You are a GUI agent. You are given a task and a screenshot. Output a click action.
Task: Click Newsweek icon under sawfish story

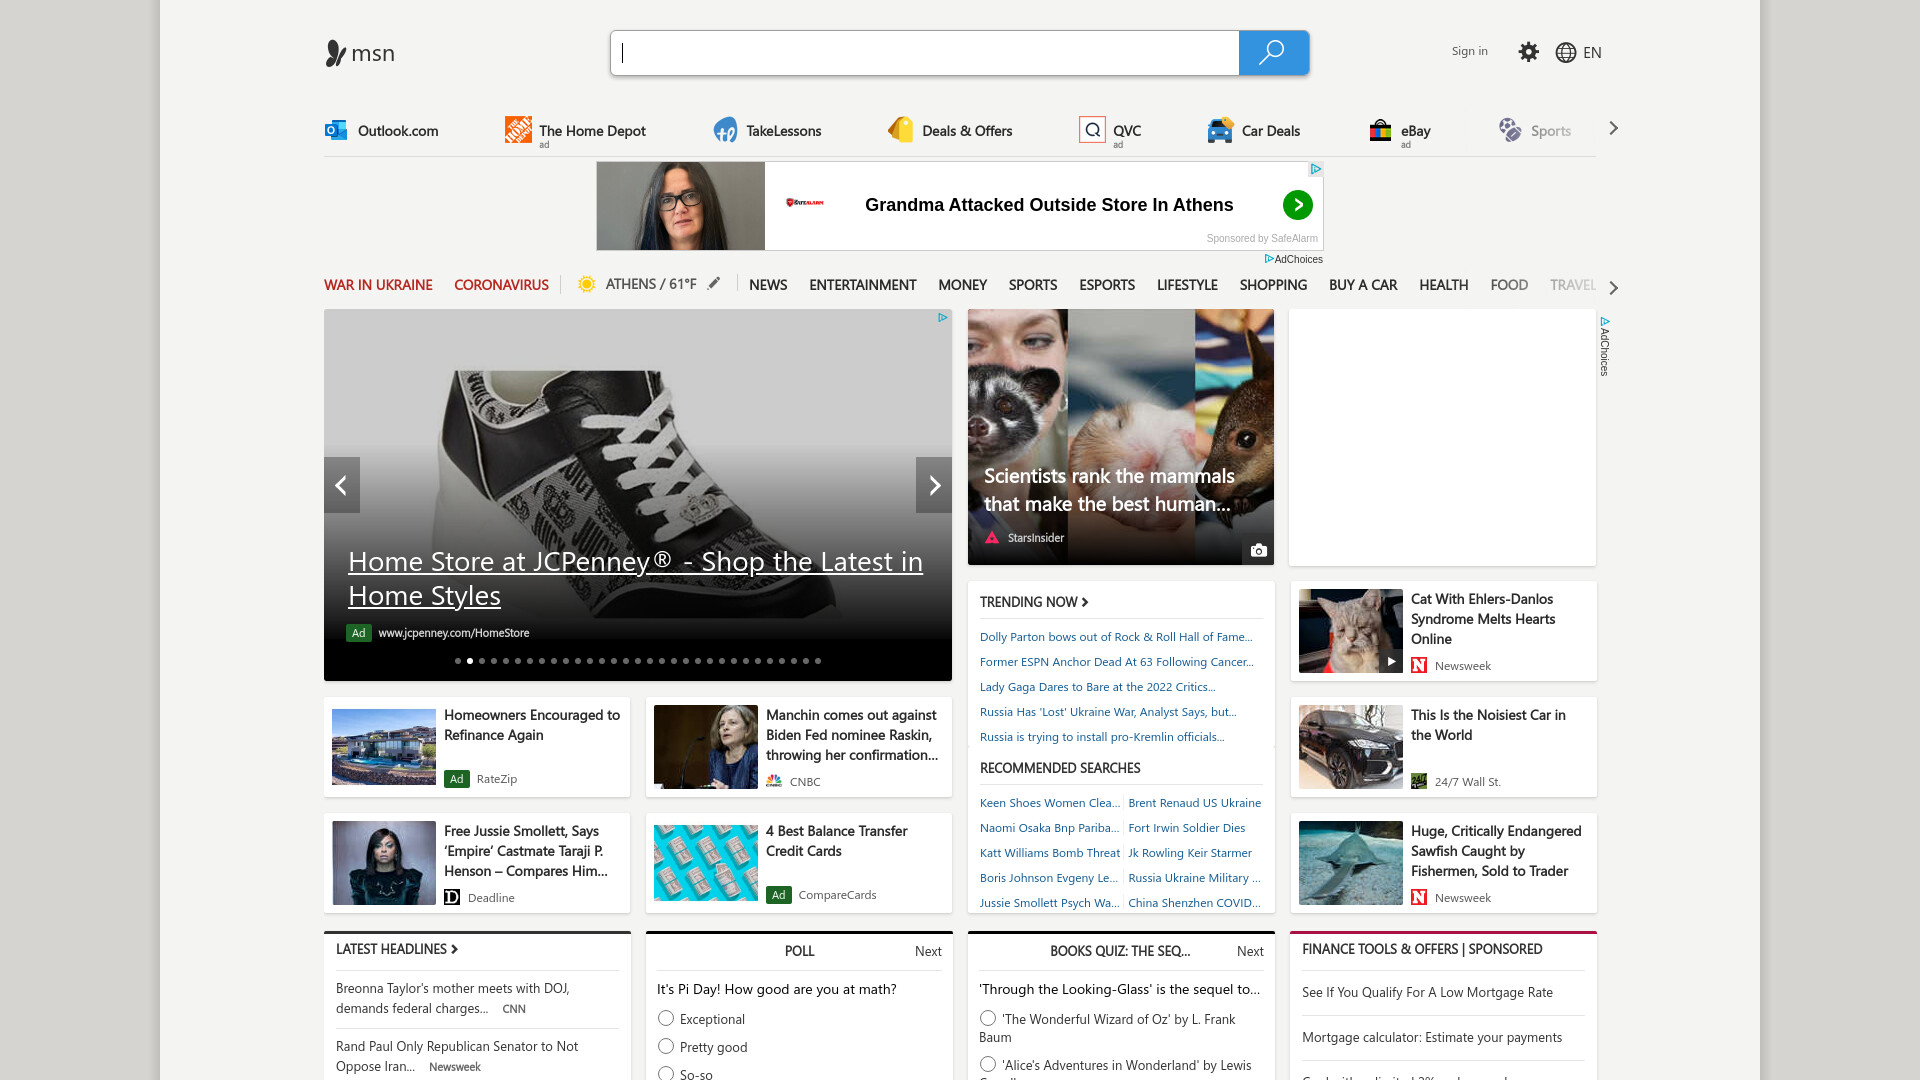1419,897
